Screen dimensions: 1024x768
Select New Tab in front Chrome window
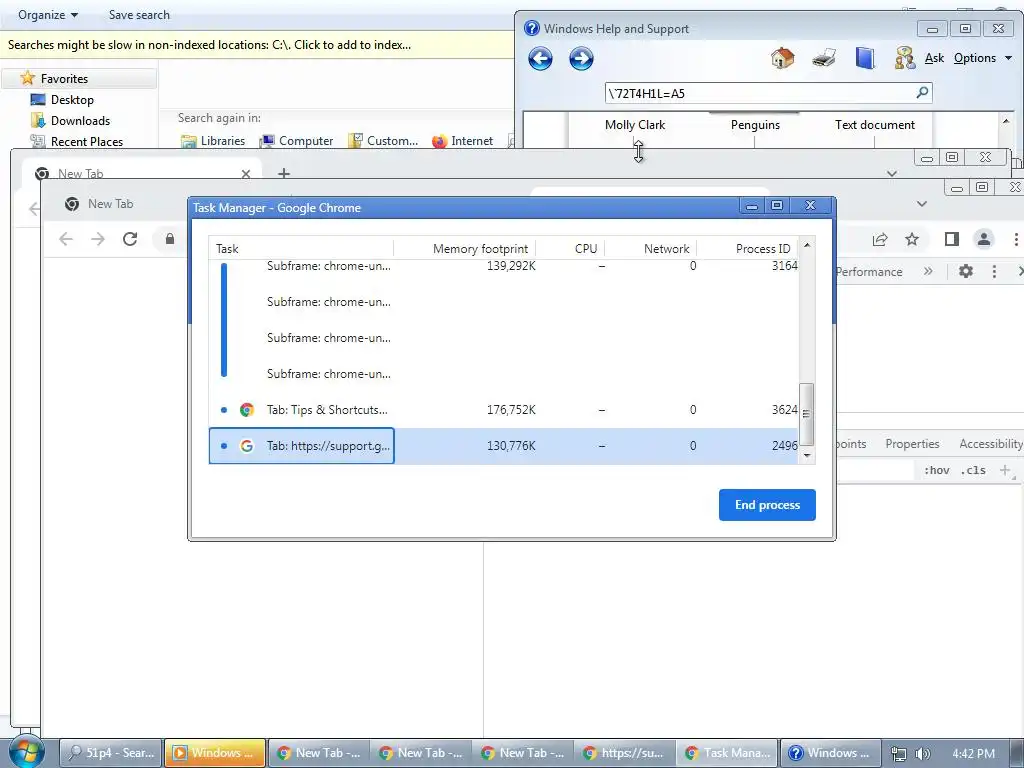pyautogui.click(x=110, y=204)
